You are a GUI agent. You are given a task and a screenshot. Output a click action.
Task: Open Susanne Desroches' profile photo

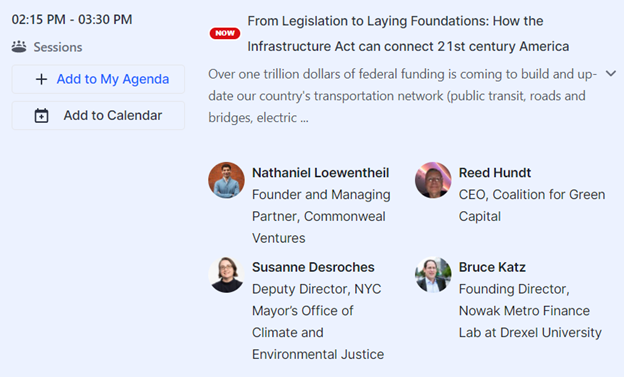226,275
